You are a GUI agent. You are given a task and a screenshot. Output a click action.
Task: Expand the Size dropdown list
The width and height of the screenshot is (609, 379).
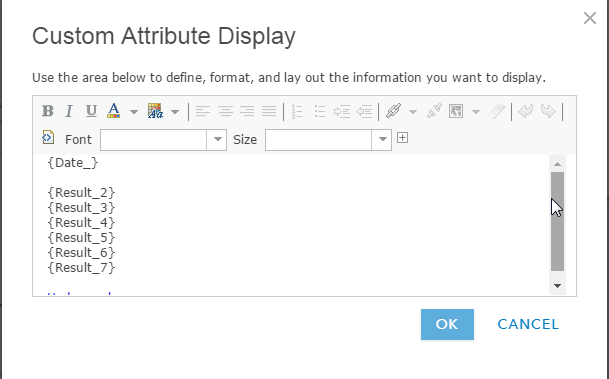pos(382,140)
